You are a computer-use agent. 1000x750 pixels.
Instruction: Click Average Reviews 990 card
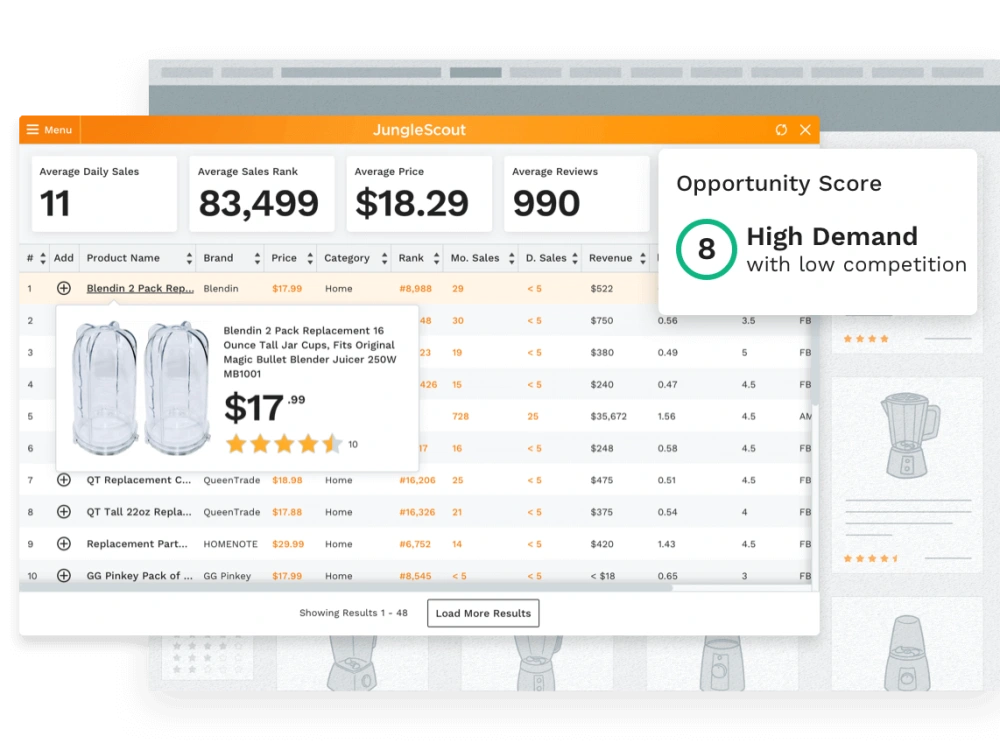point(577,194)
